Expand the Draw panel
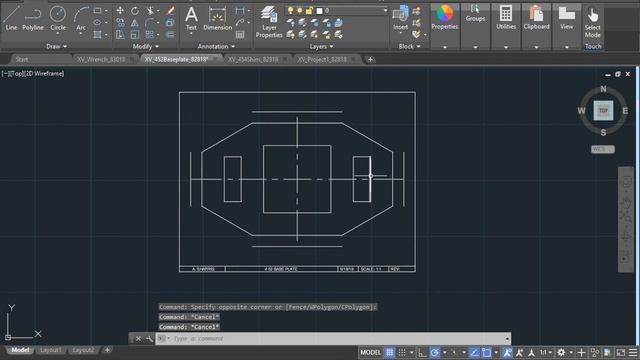 click(56, 47)
